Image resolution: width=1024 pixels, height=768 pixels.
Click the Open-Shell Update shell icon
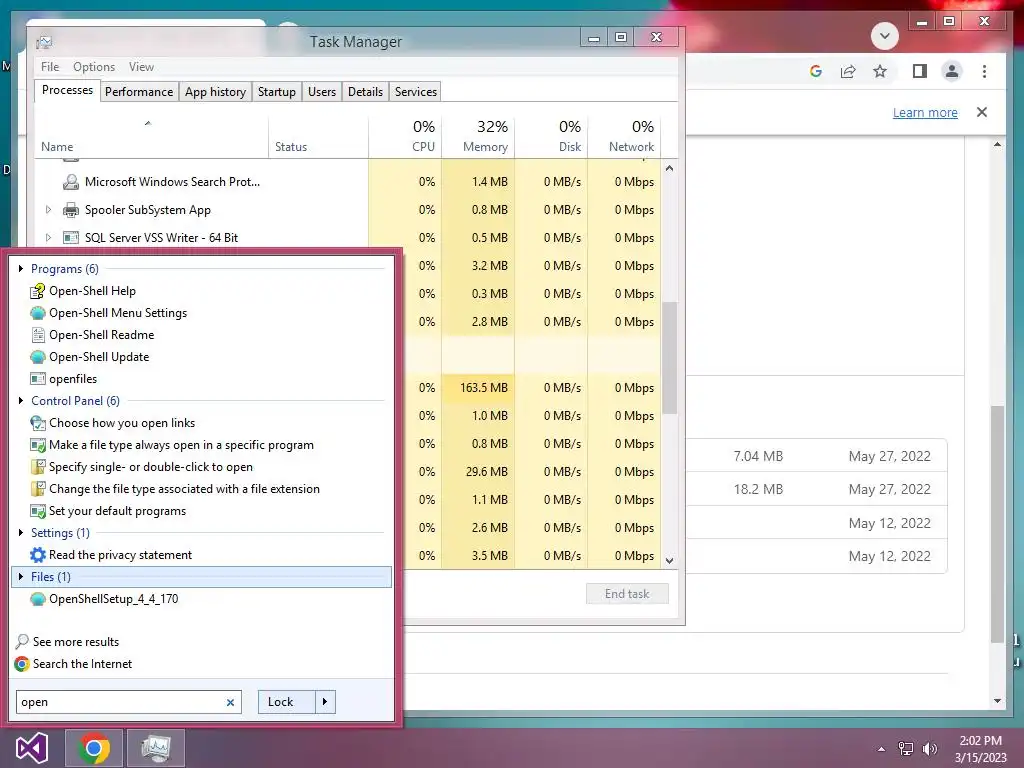click(x=38, y=357)
